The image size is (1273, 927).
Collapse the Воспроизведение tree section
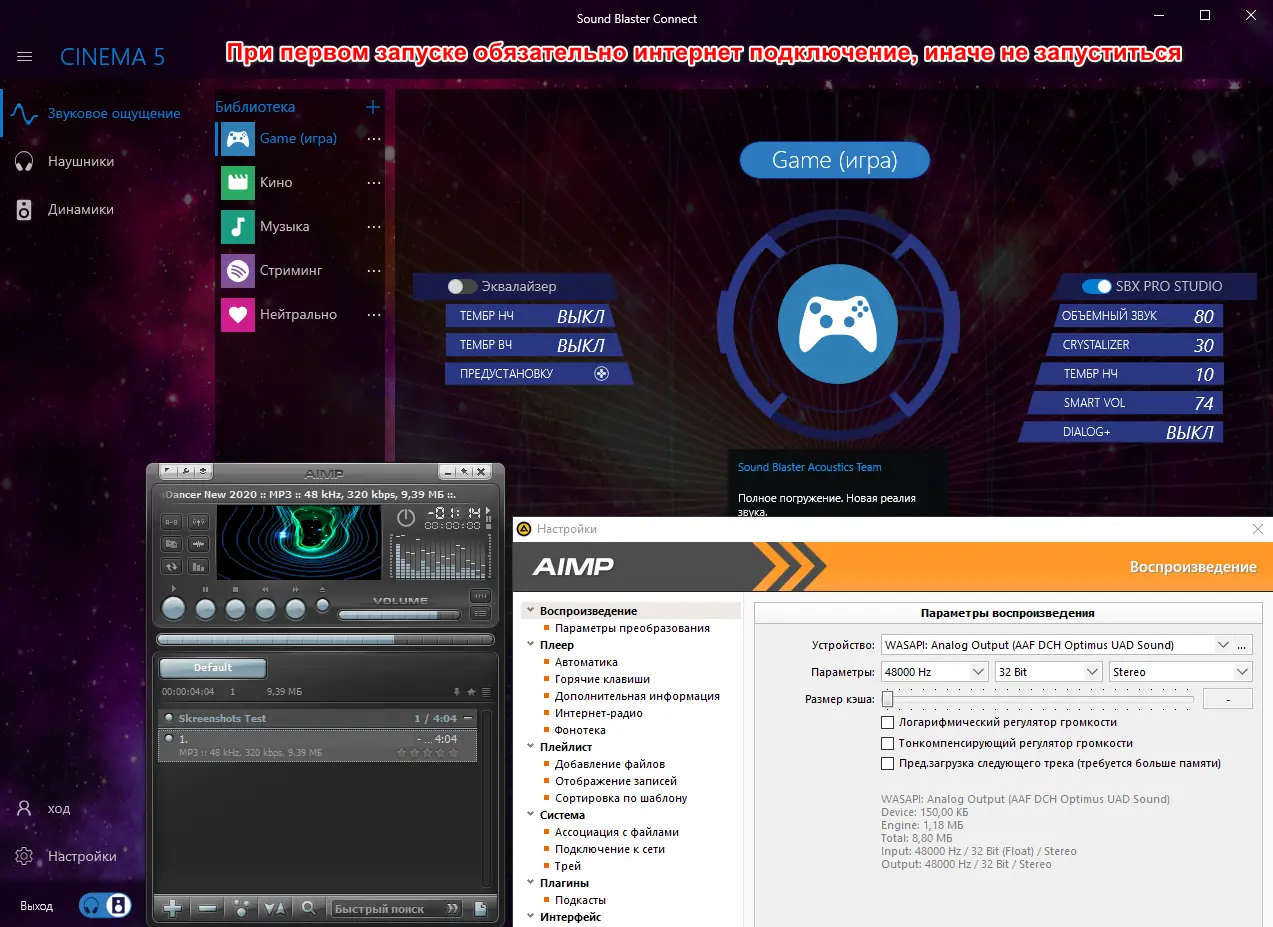click(x=529, y=611)
